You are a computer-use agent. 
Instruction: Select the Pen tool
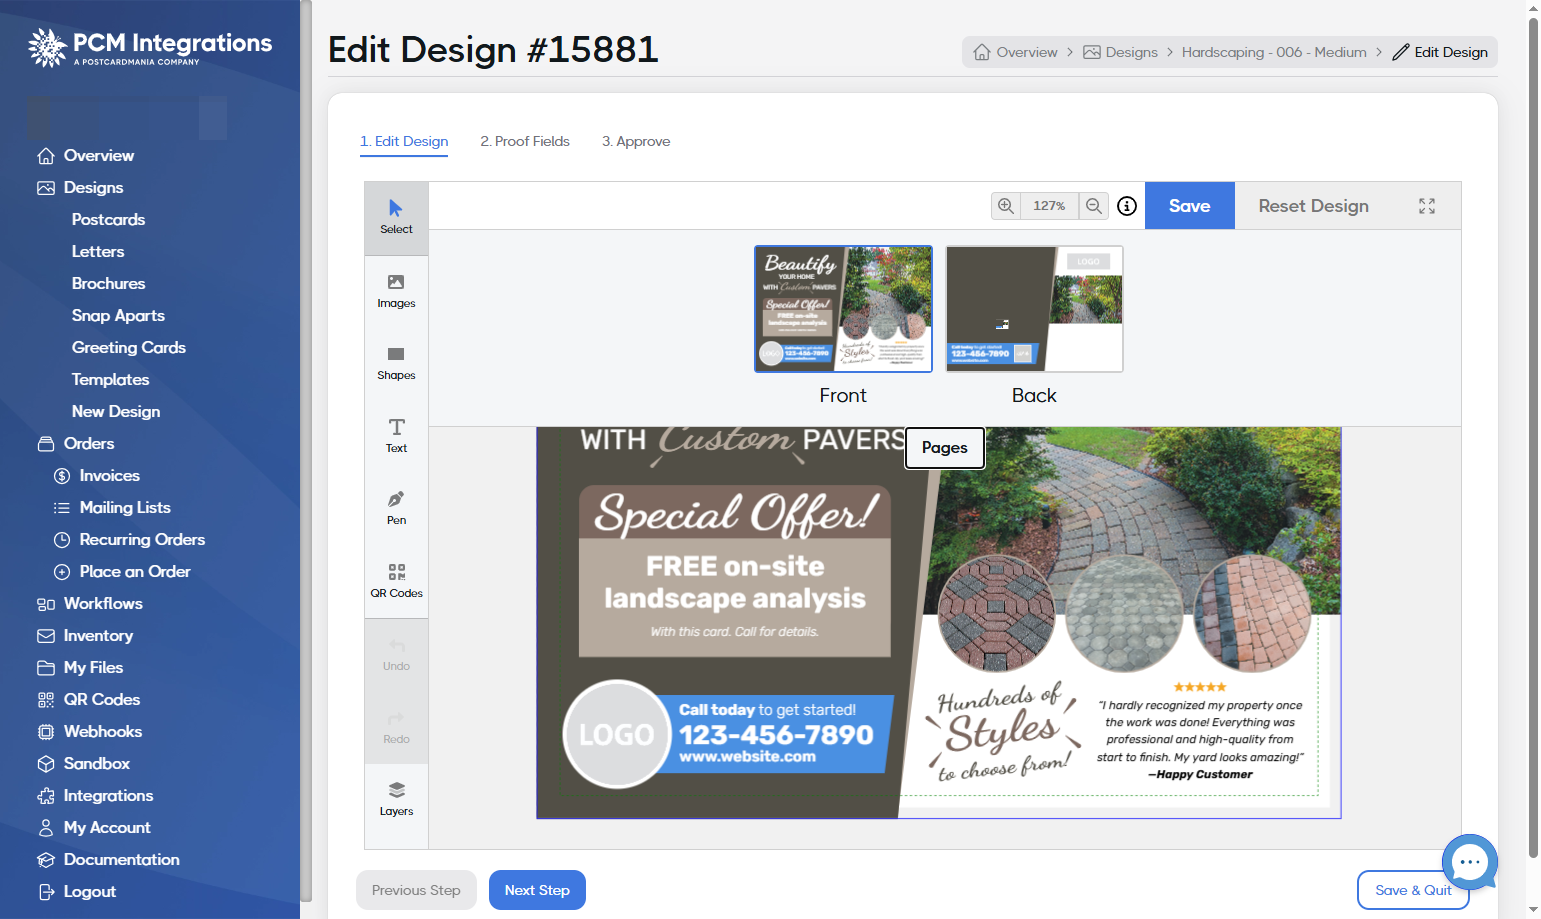click(x=396, y=508)
